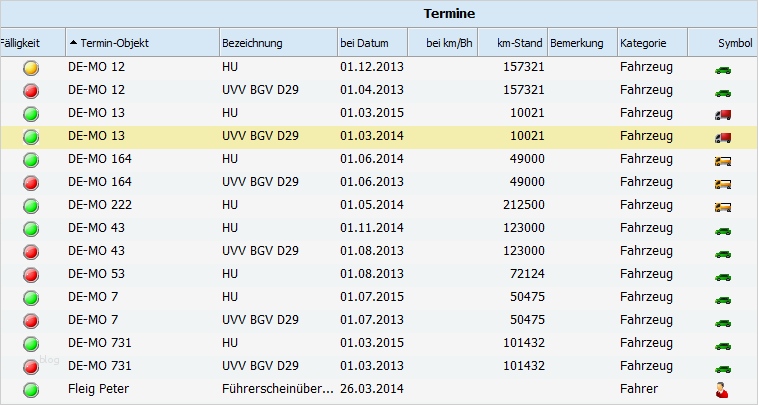Click the Kategorie column header
The width and height of the screenshot is (758, 405).
(640, 43)
